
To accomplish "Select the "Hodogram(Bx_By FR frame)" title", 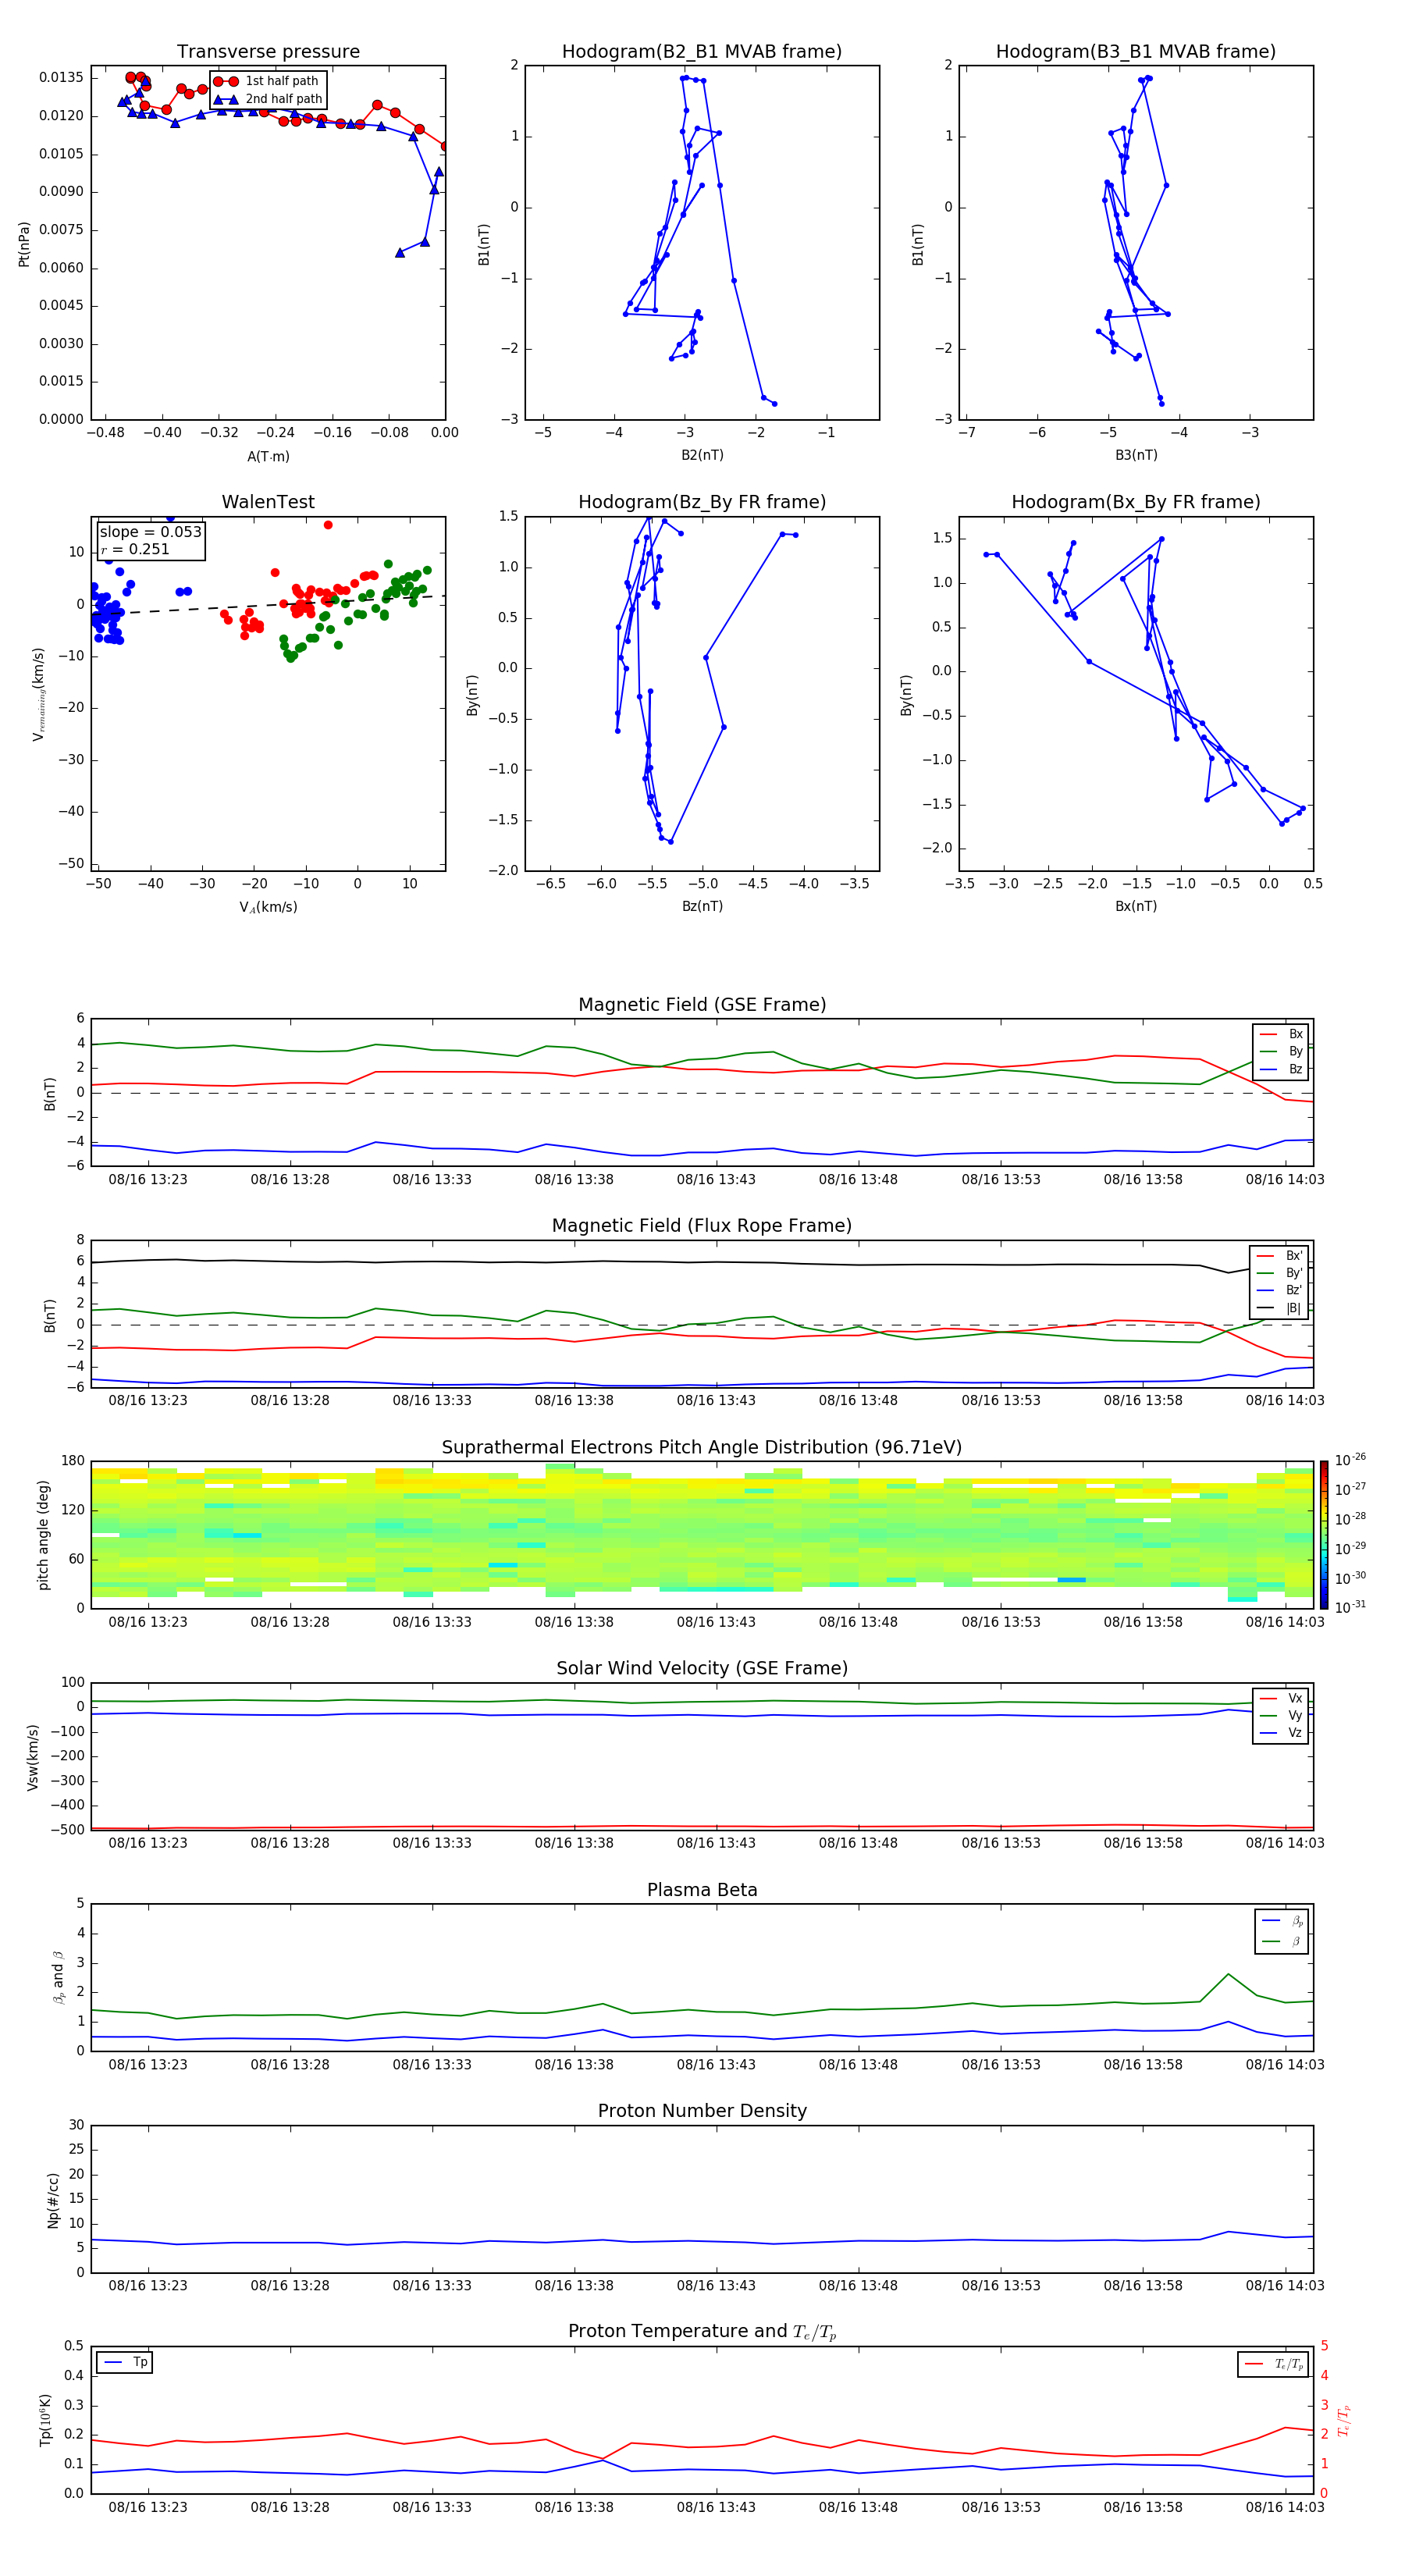I will (x=1136, y=502).
